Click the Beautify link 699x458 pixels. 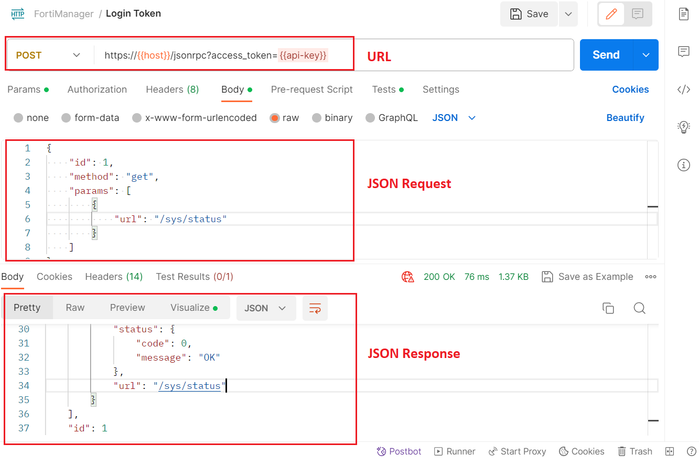[625, 118]
